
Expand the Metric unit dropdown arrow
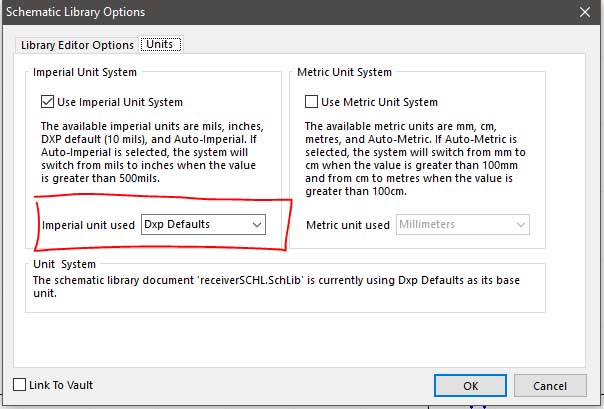click(x=520, y=225)
